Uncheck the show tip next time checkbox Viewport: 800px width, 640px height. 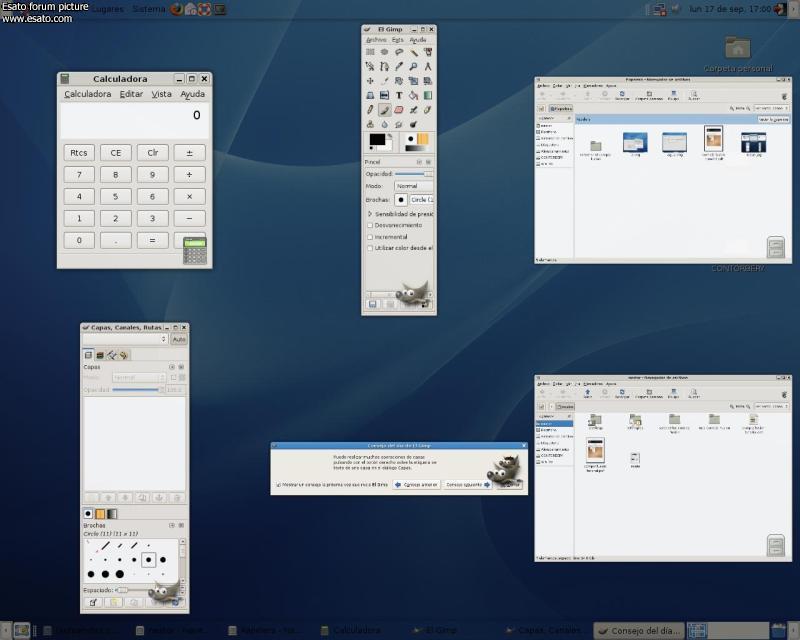point(278,484)
